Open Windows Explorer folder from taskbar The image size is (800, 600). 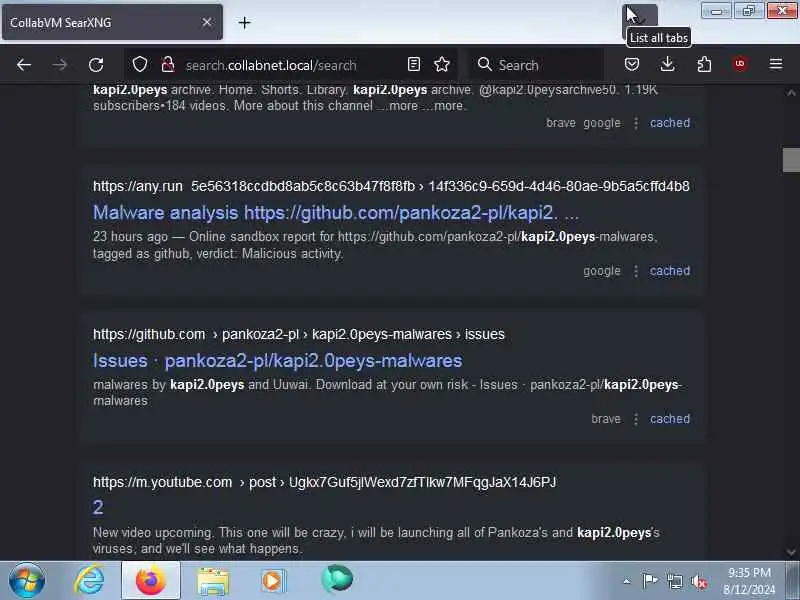(213, 581)
